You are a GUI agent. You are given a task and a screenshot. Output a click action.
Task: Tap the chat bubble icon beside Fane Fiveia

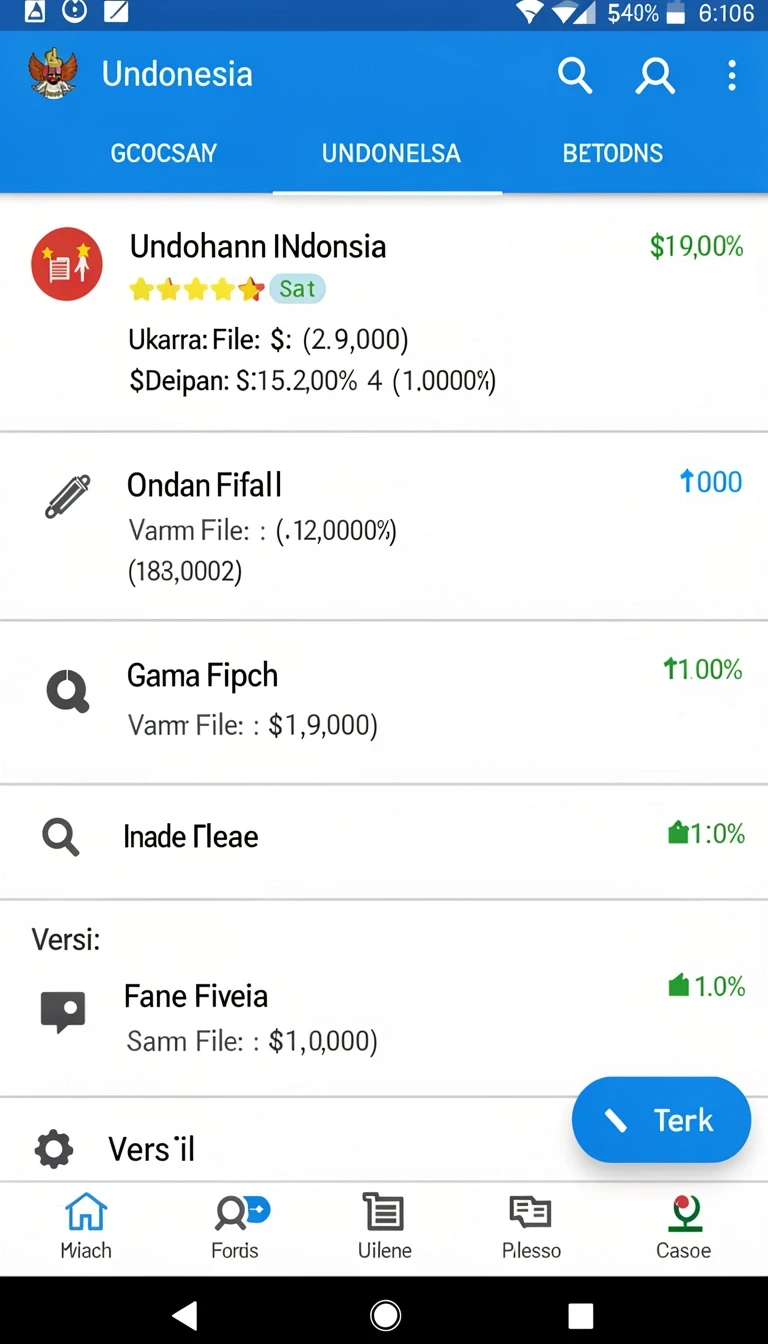[x=63, y=1012]
